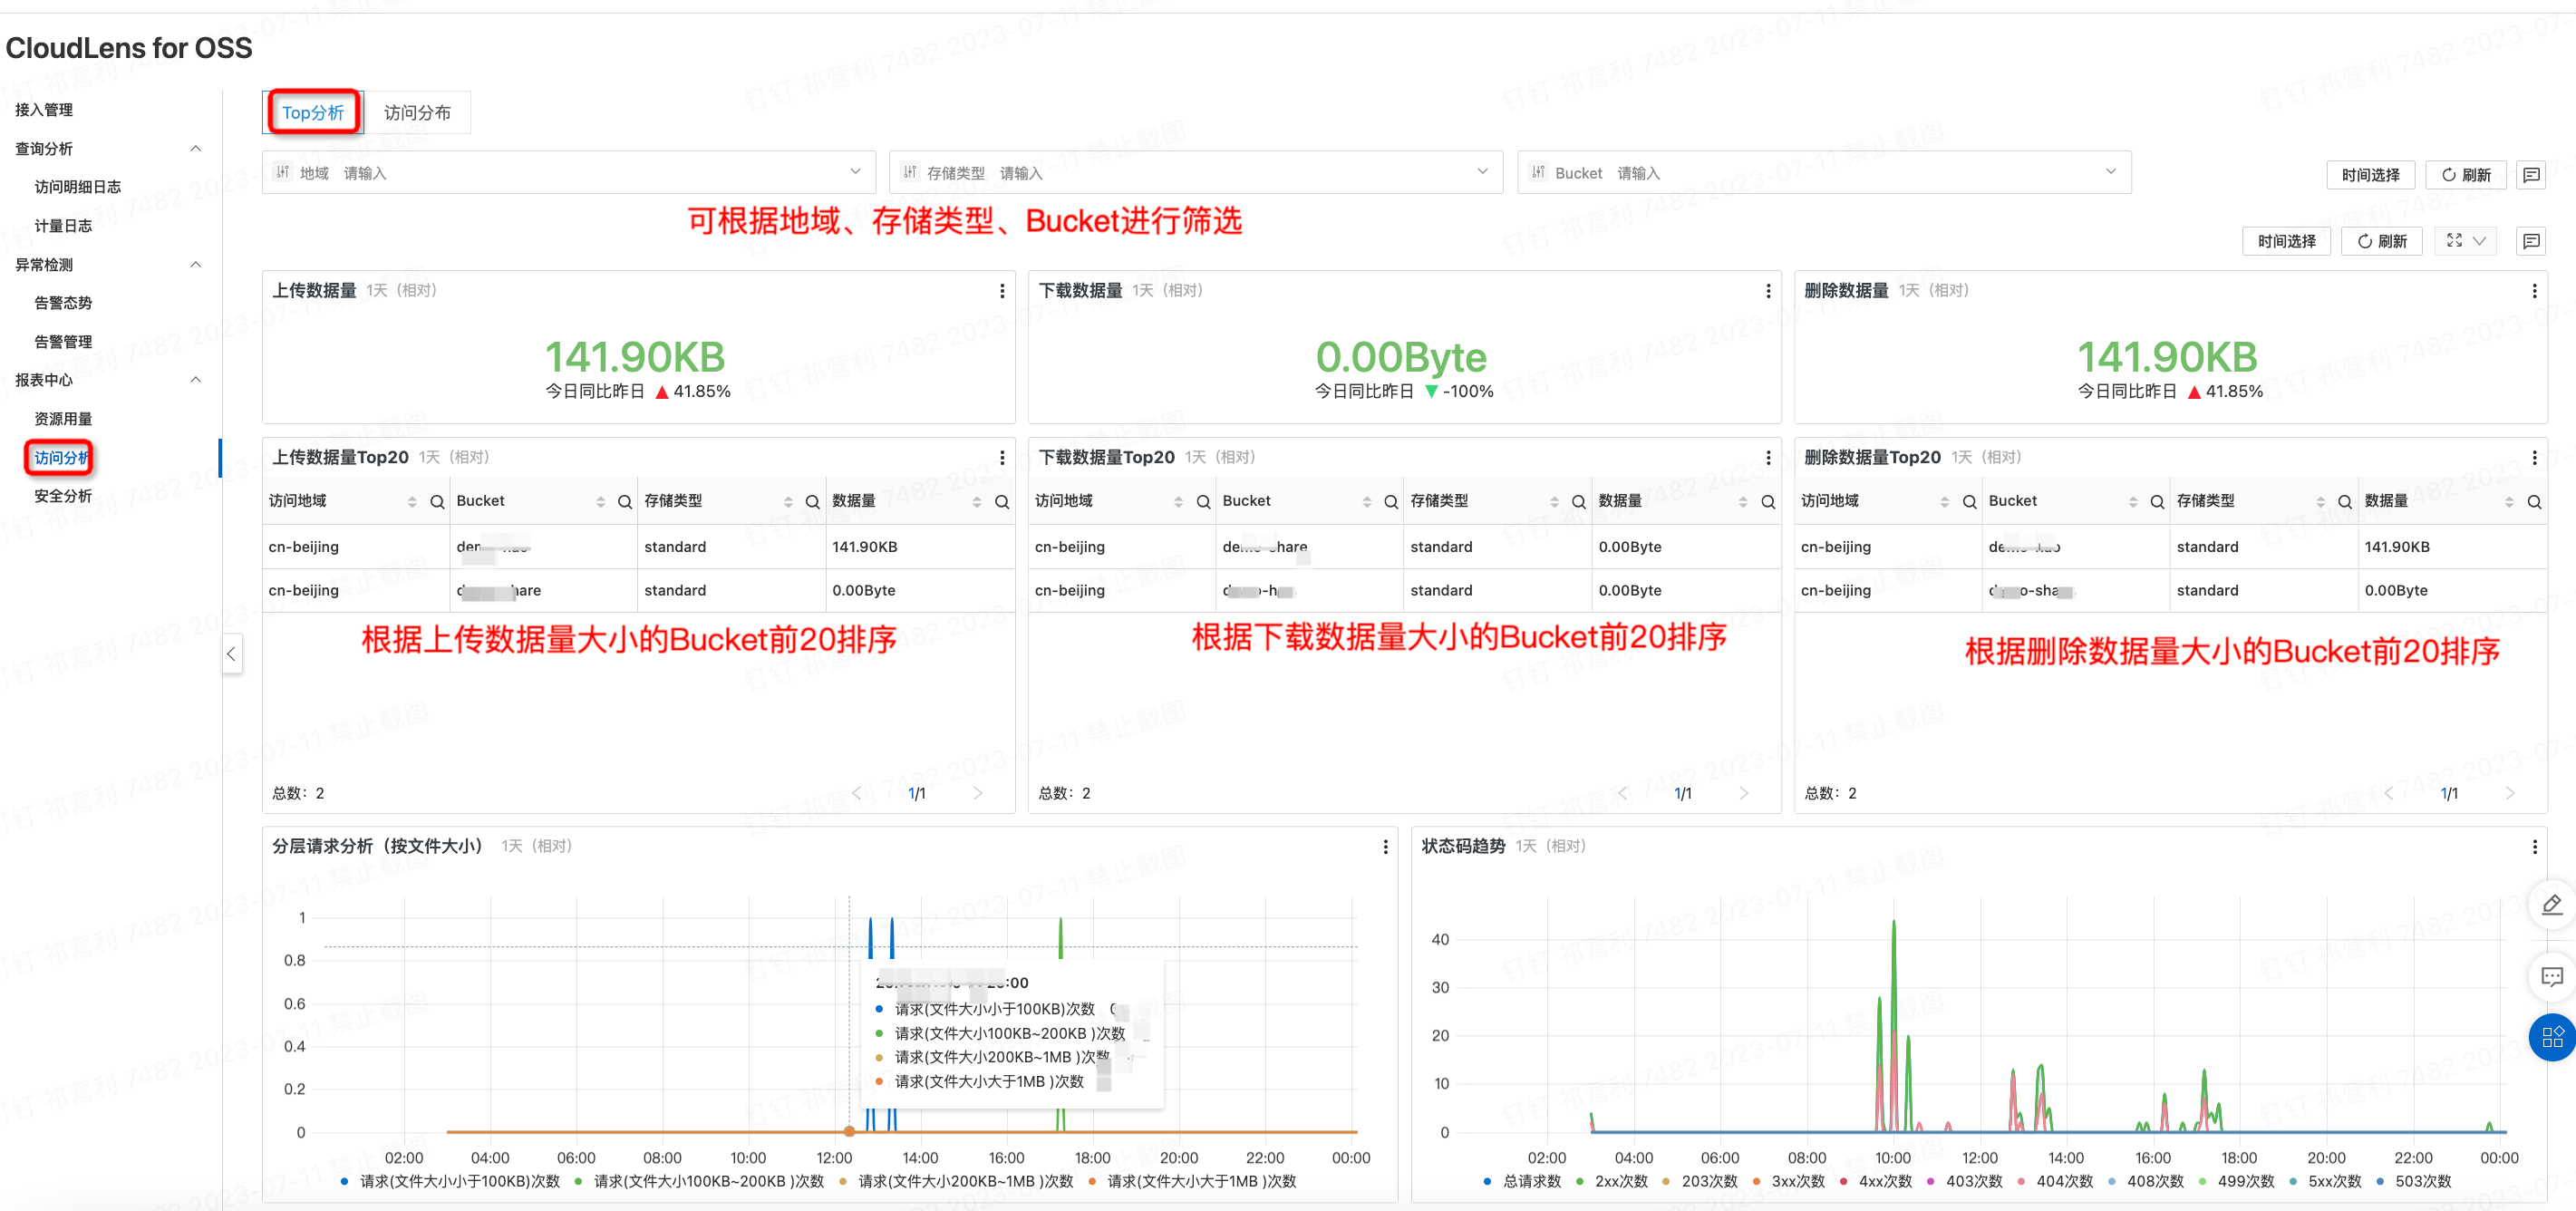
Task: Open the 状态码趋势 chart three-dot menu
Action: tap(2534, 847)
